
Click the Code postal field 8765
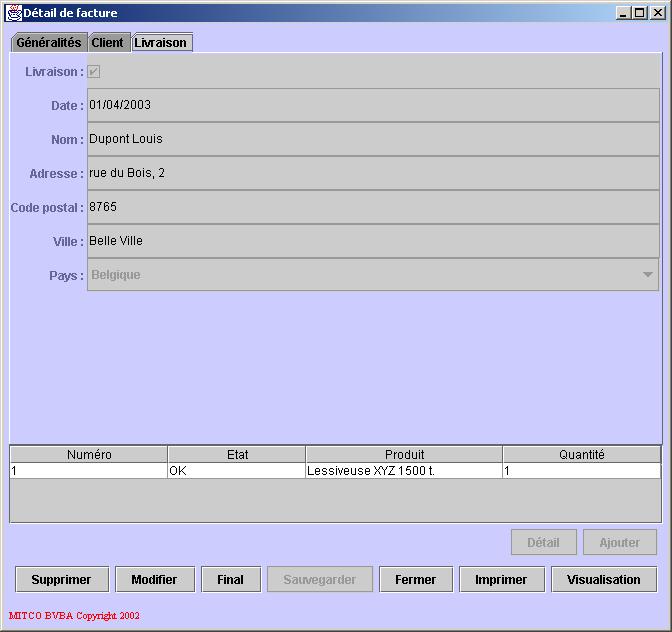pyautogui.click(x=373, y=207)
